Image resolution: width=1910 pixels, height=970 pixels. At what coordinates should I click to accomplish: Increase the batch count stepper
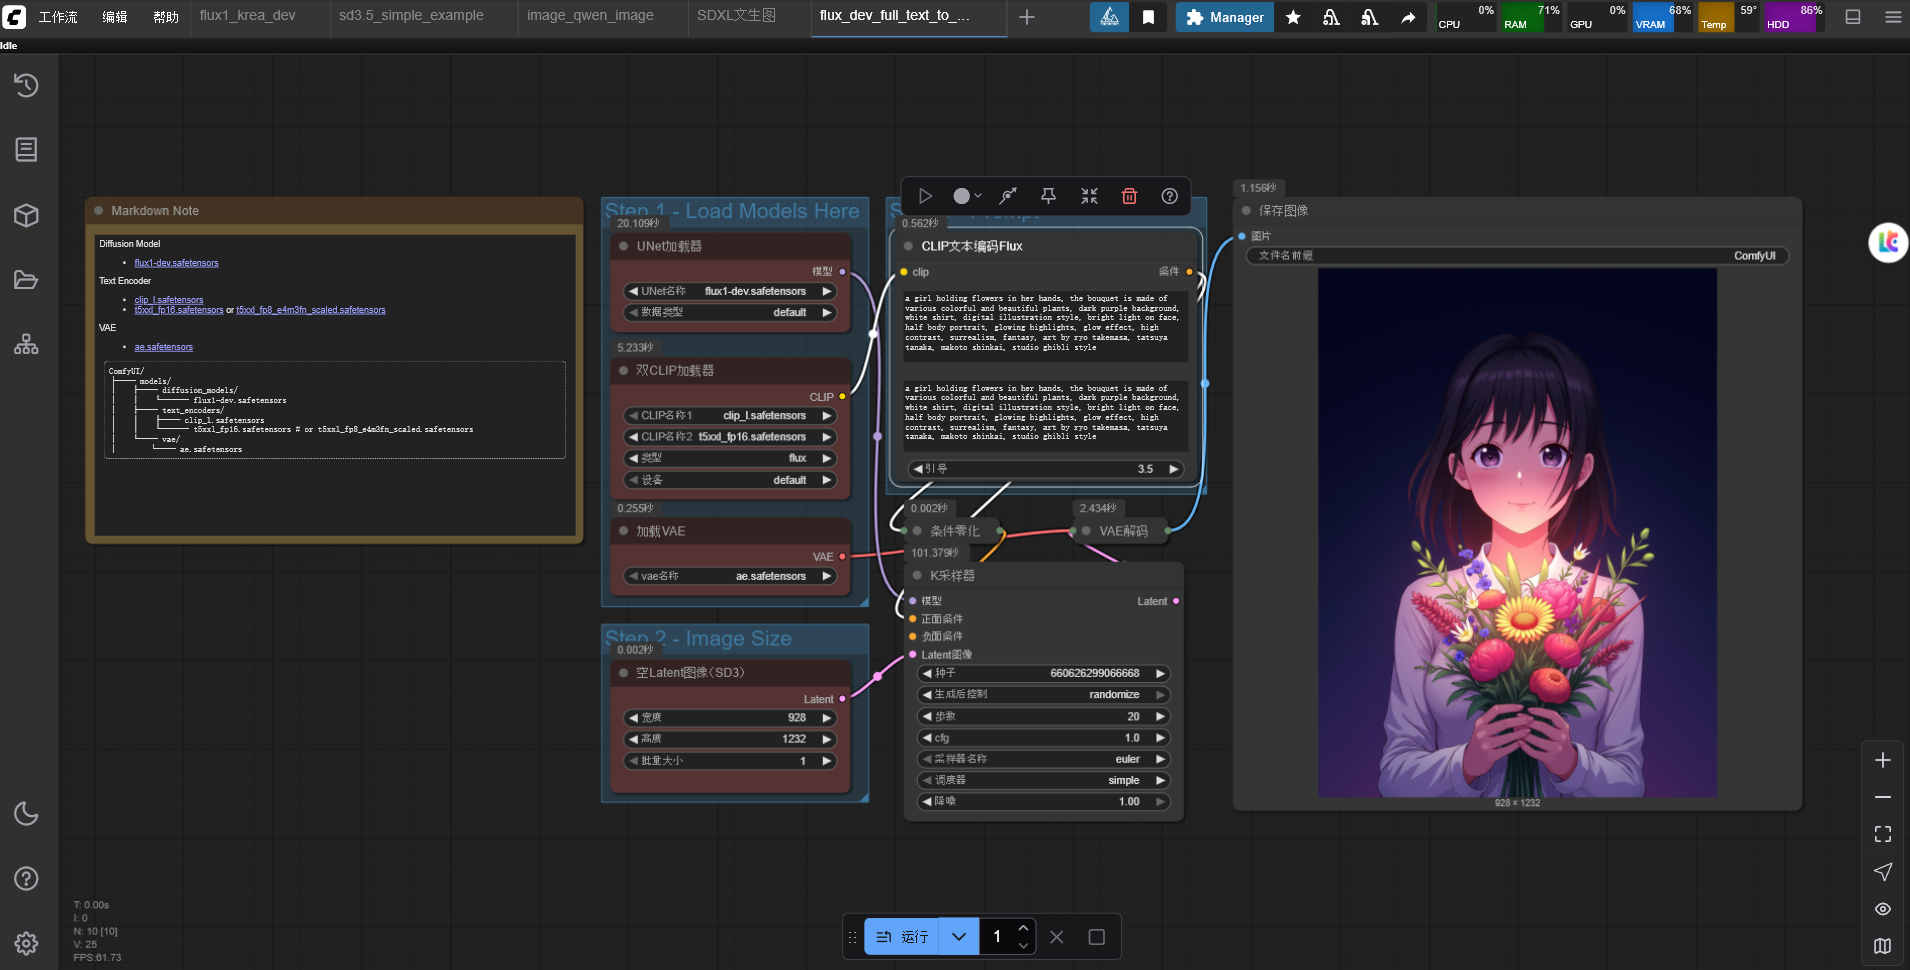pos(1023,929)
